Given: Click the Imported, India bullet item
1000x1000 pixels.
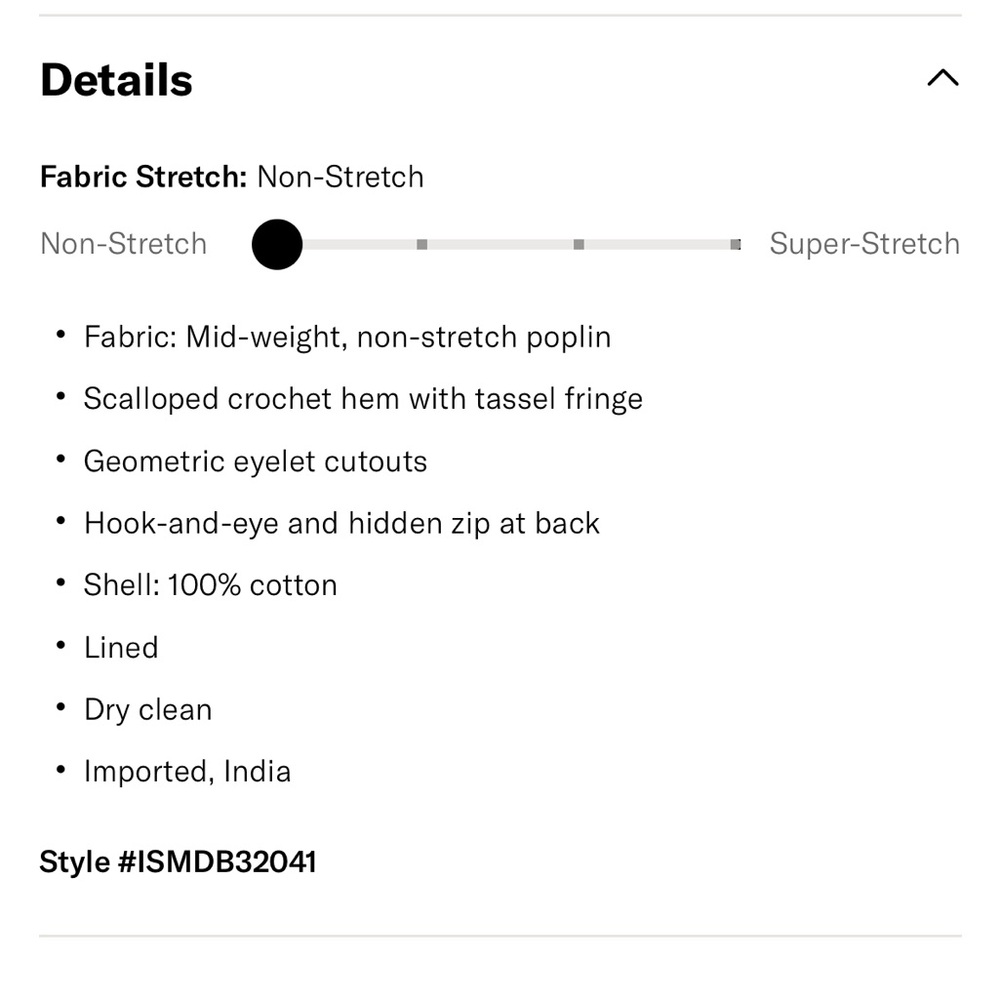Looking at the screenshot, I should tap(188, 772).
